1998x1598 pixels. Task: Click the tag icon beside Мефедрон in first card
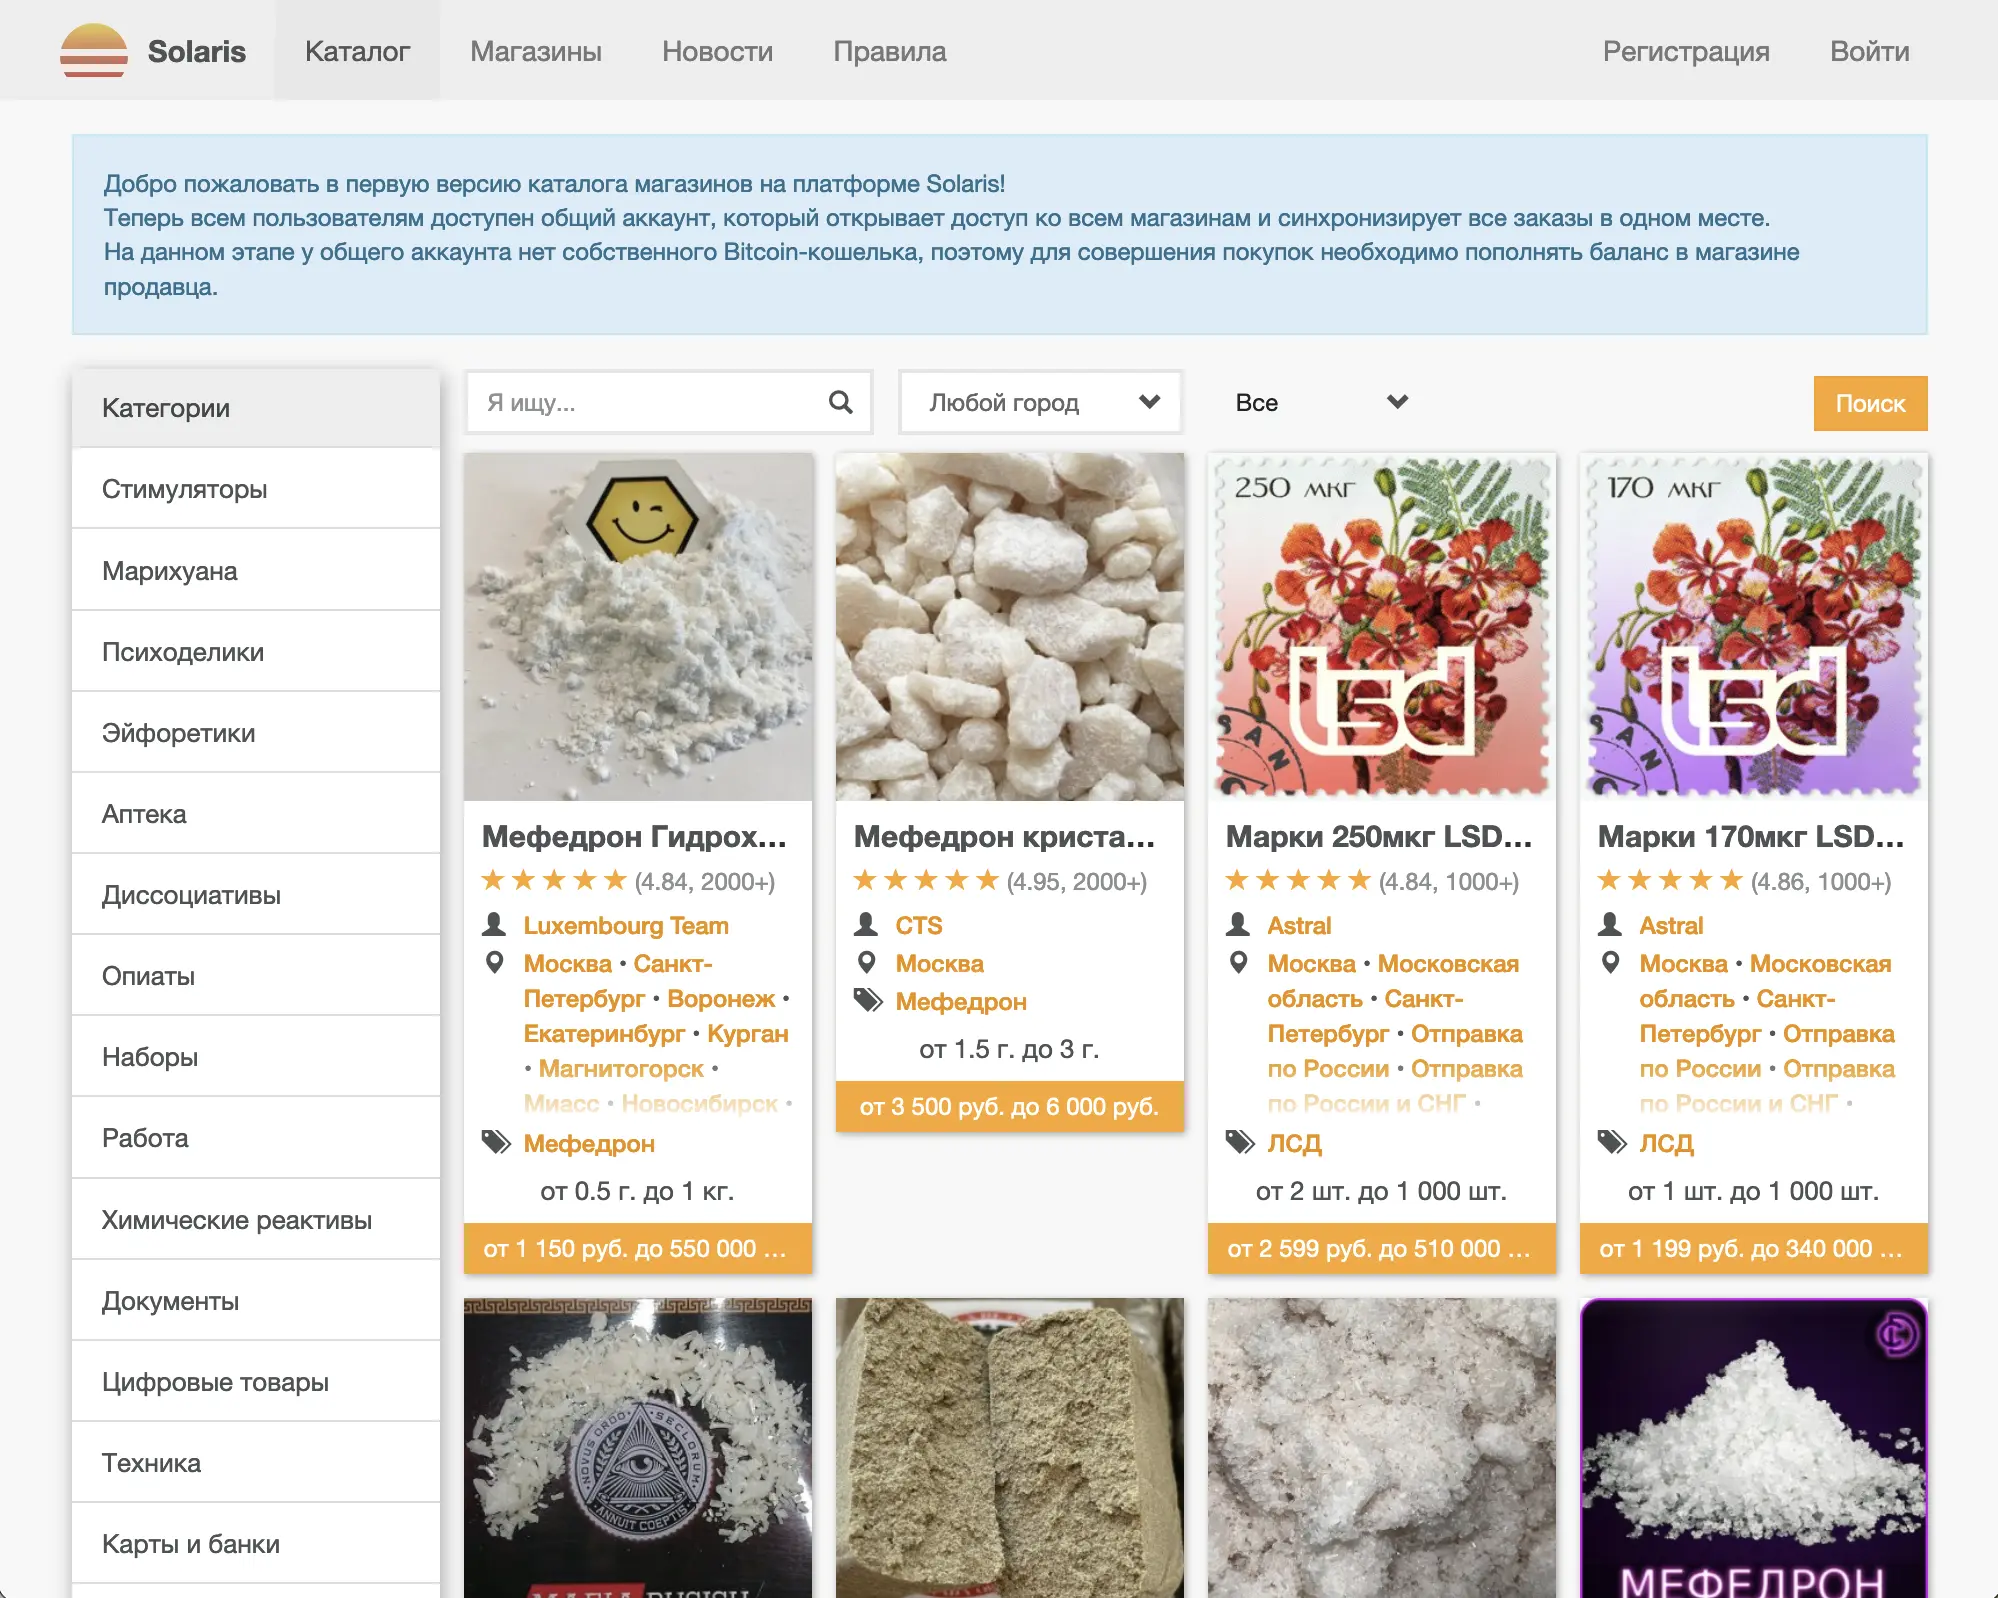[x=496, y=1142]
